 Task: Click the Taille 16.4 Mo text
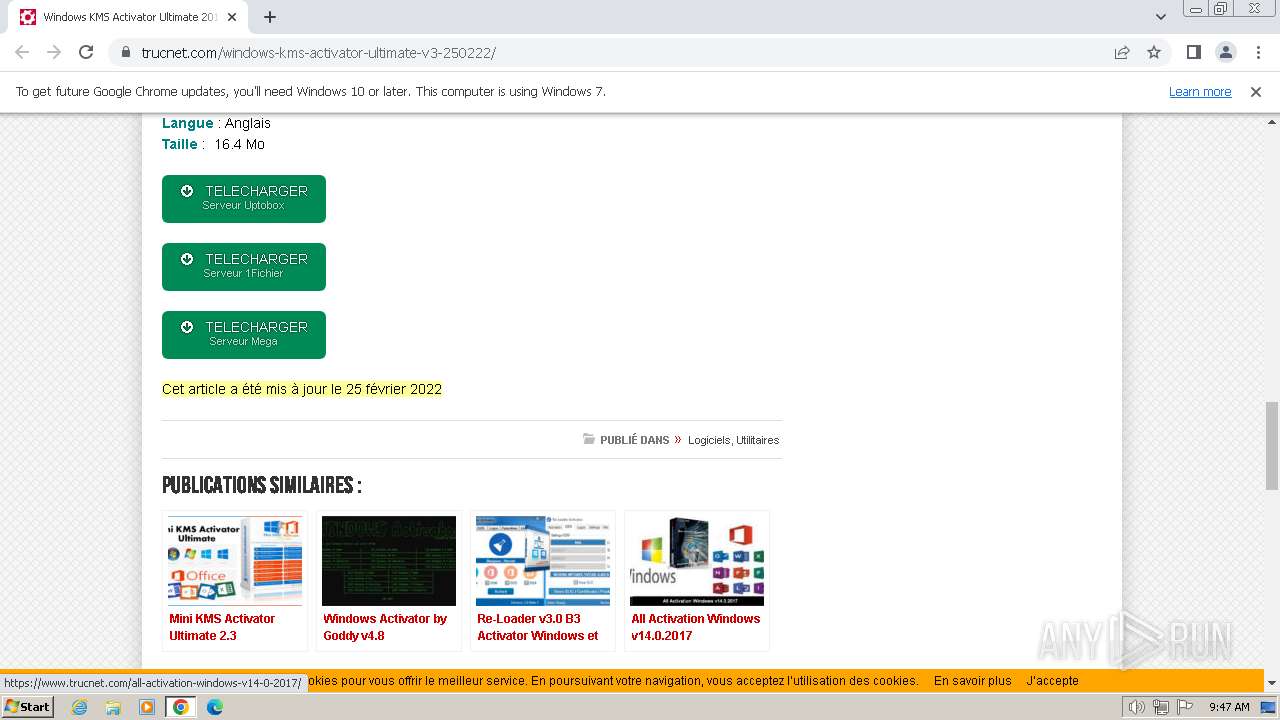213,144
